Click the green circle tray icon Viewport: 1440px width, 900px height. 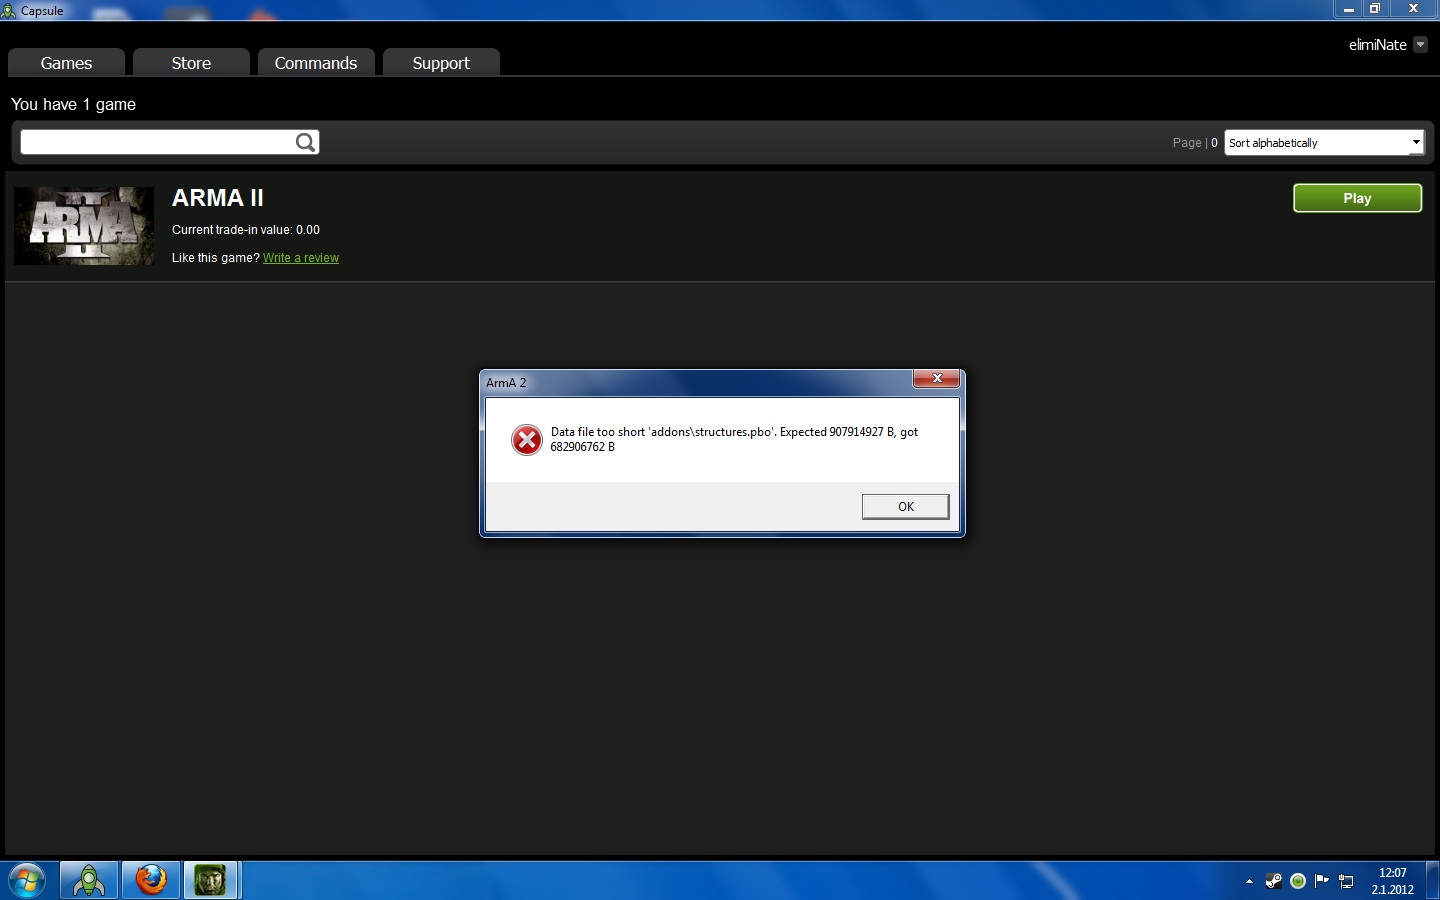pyautogui.click(x=1298, y=881)
